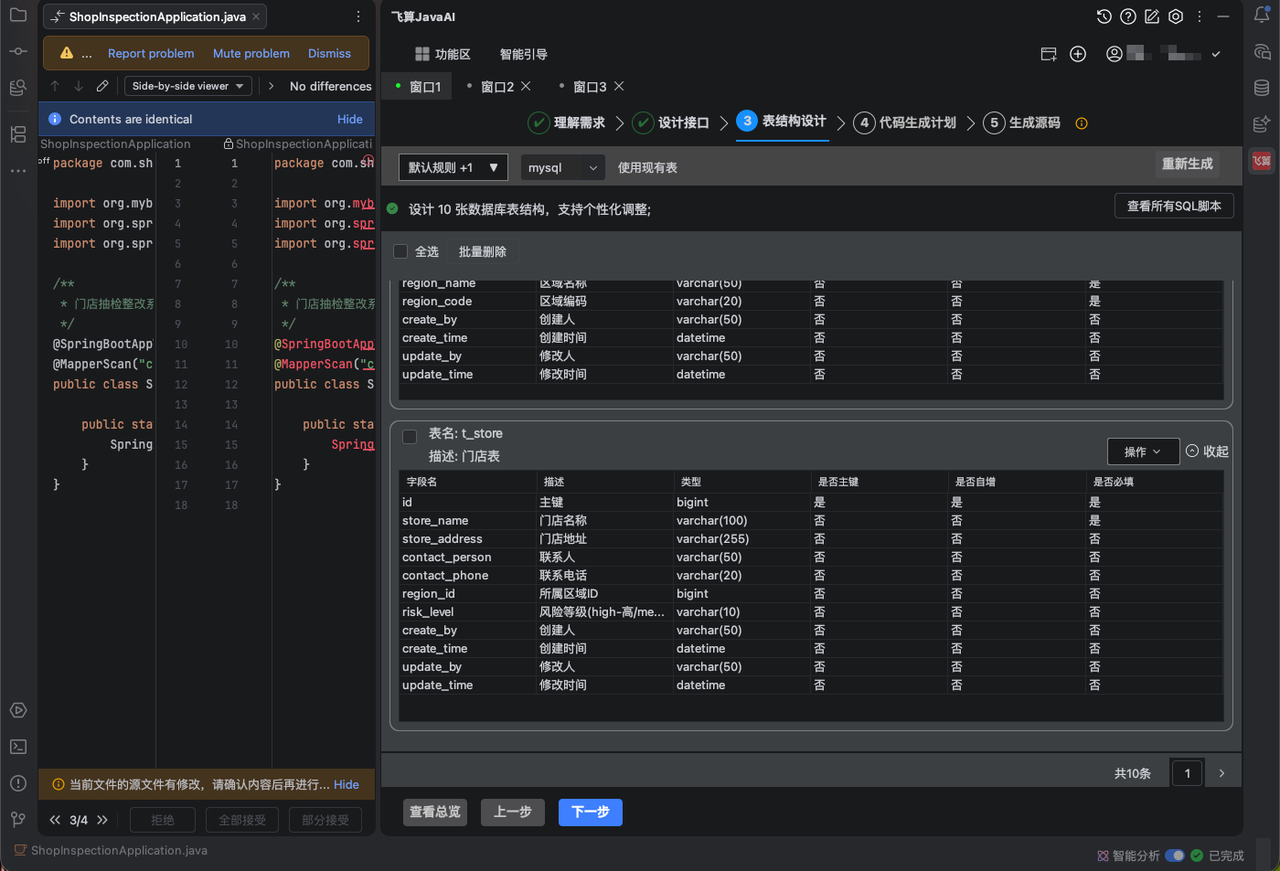Open the Problems tool window icon
The image size is (1280, 871).
pyautogui.click(x=18, y=782)
